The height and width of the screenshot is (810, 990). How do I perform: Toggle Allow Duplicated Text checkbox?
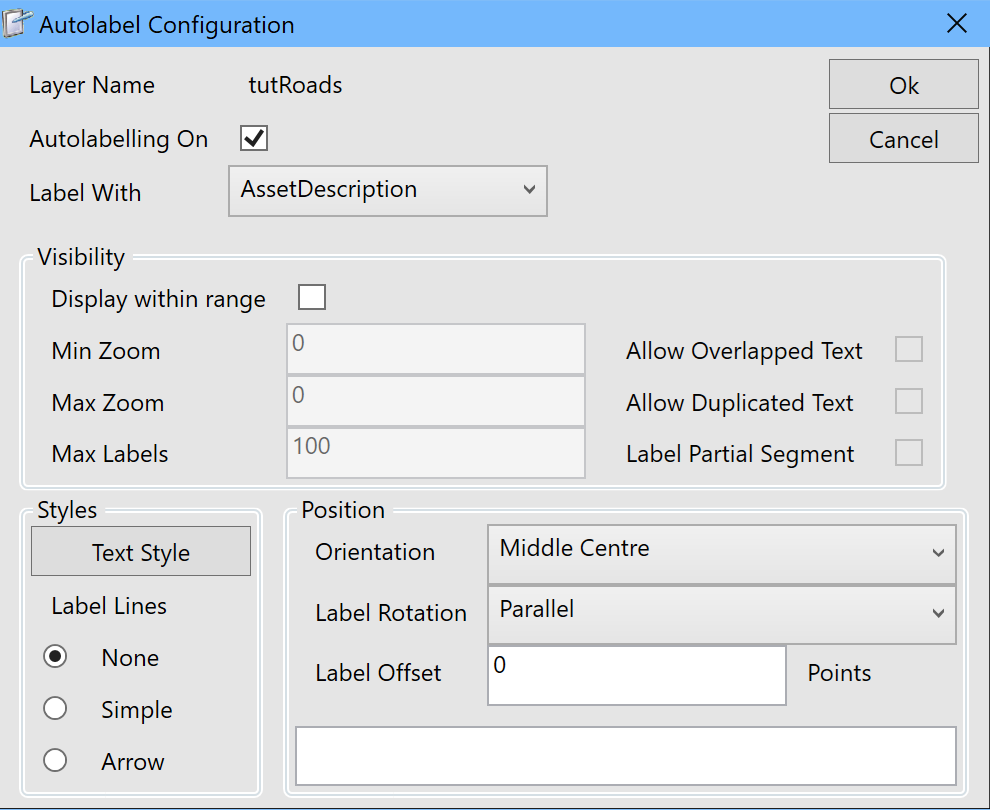909,401
